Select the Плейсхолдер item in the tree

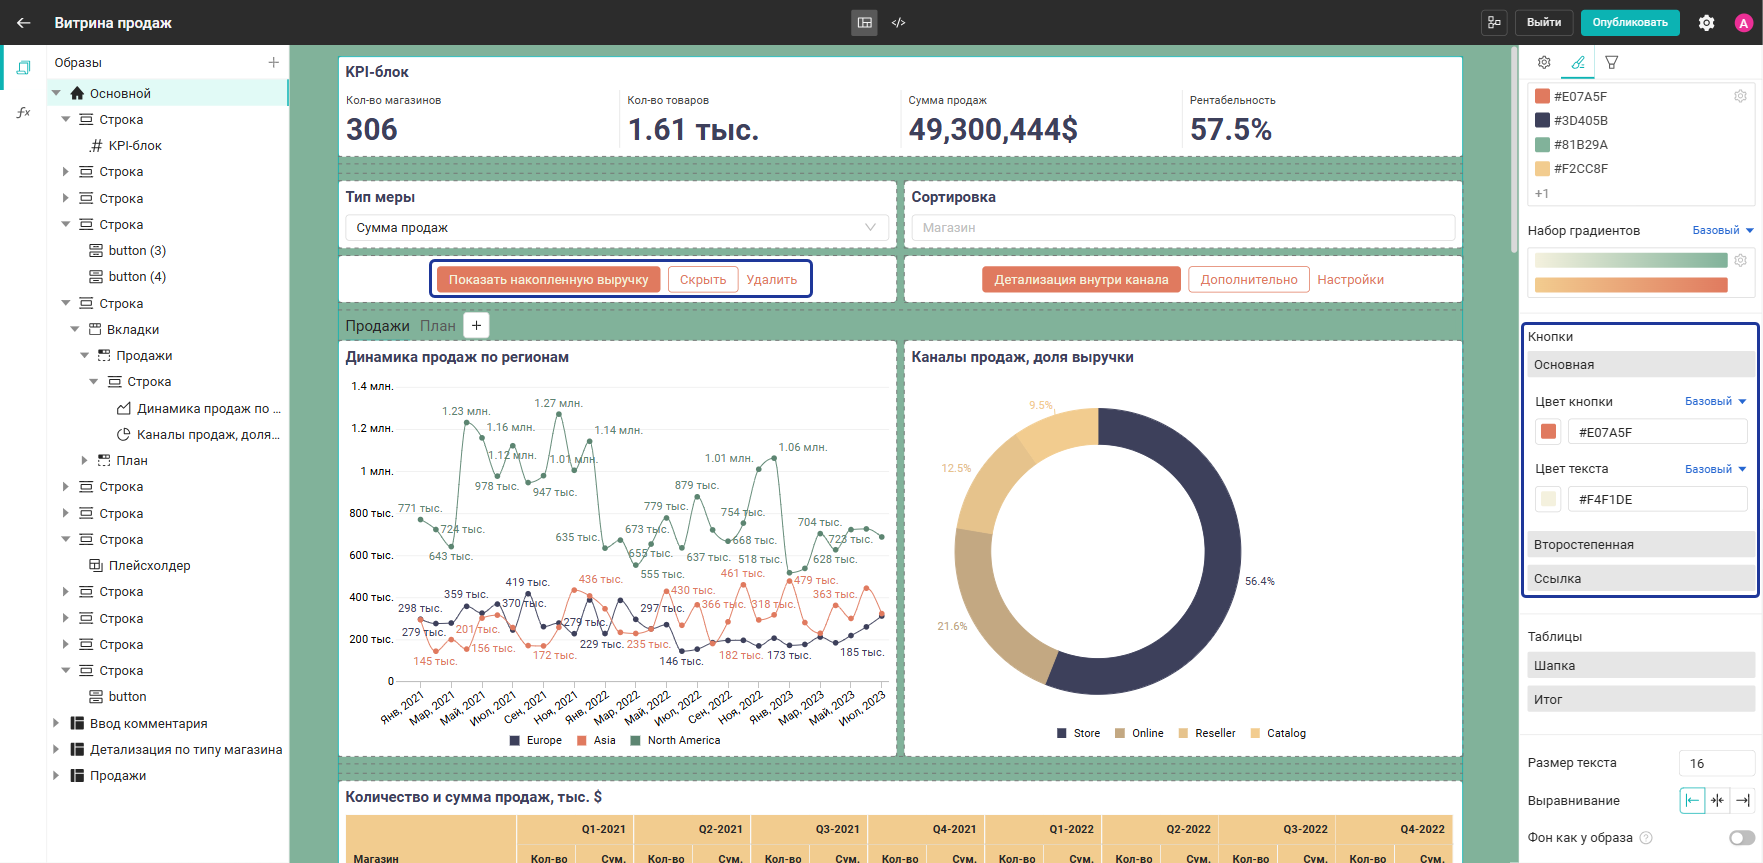click(x=149, y=565)
